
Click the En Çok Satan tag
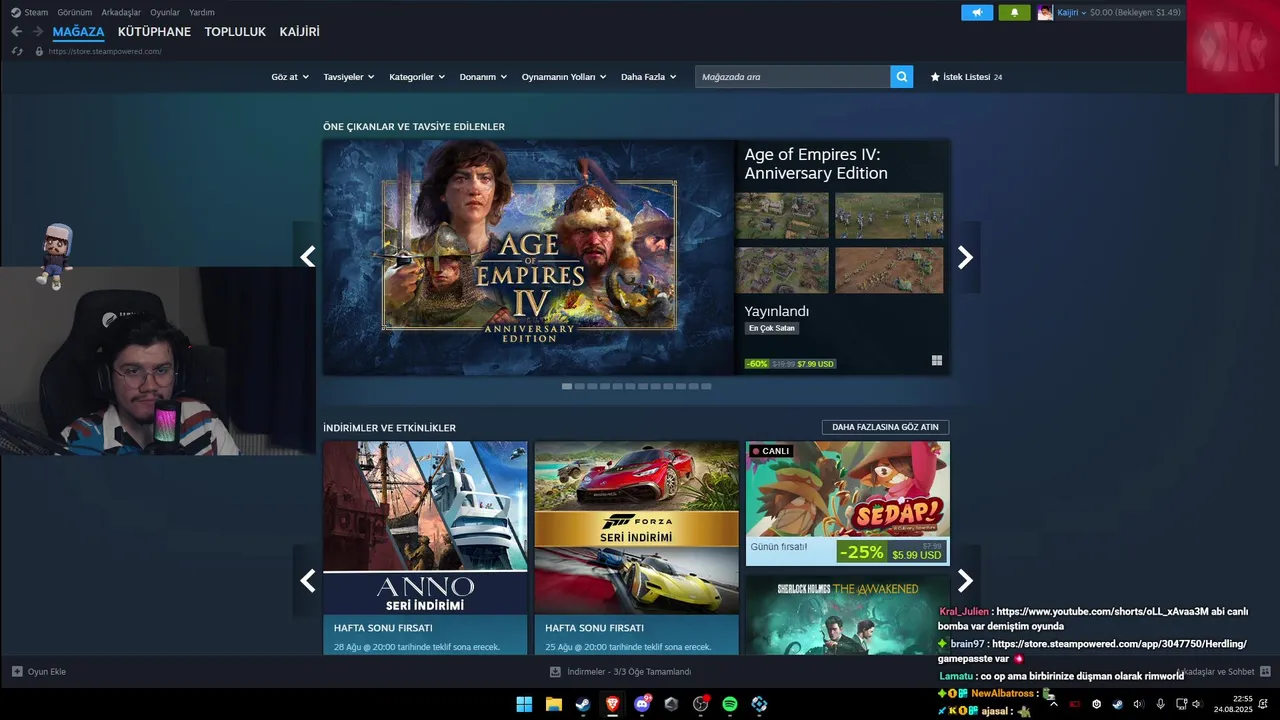tap(772, 328)
